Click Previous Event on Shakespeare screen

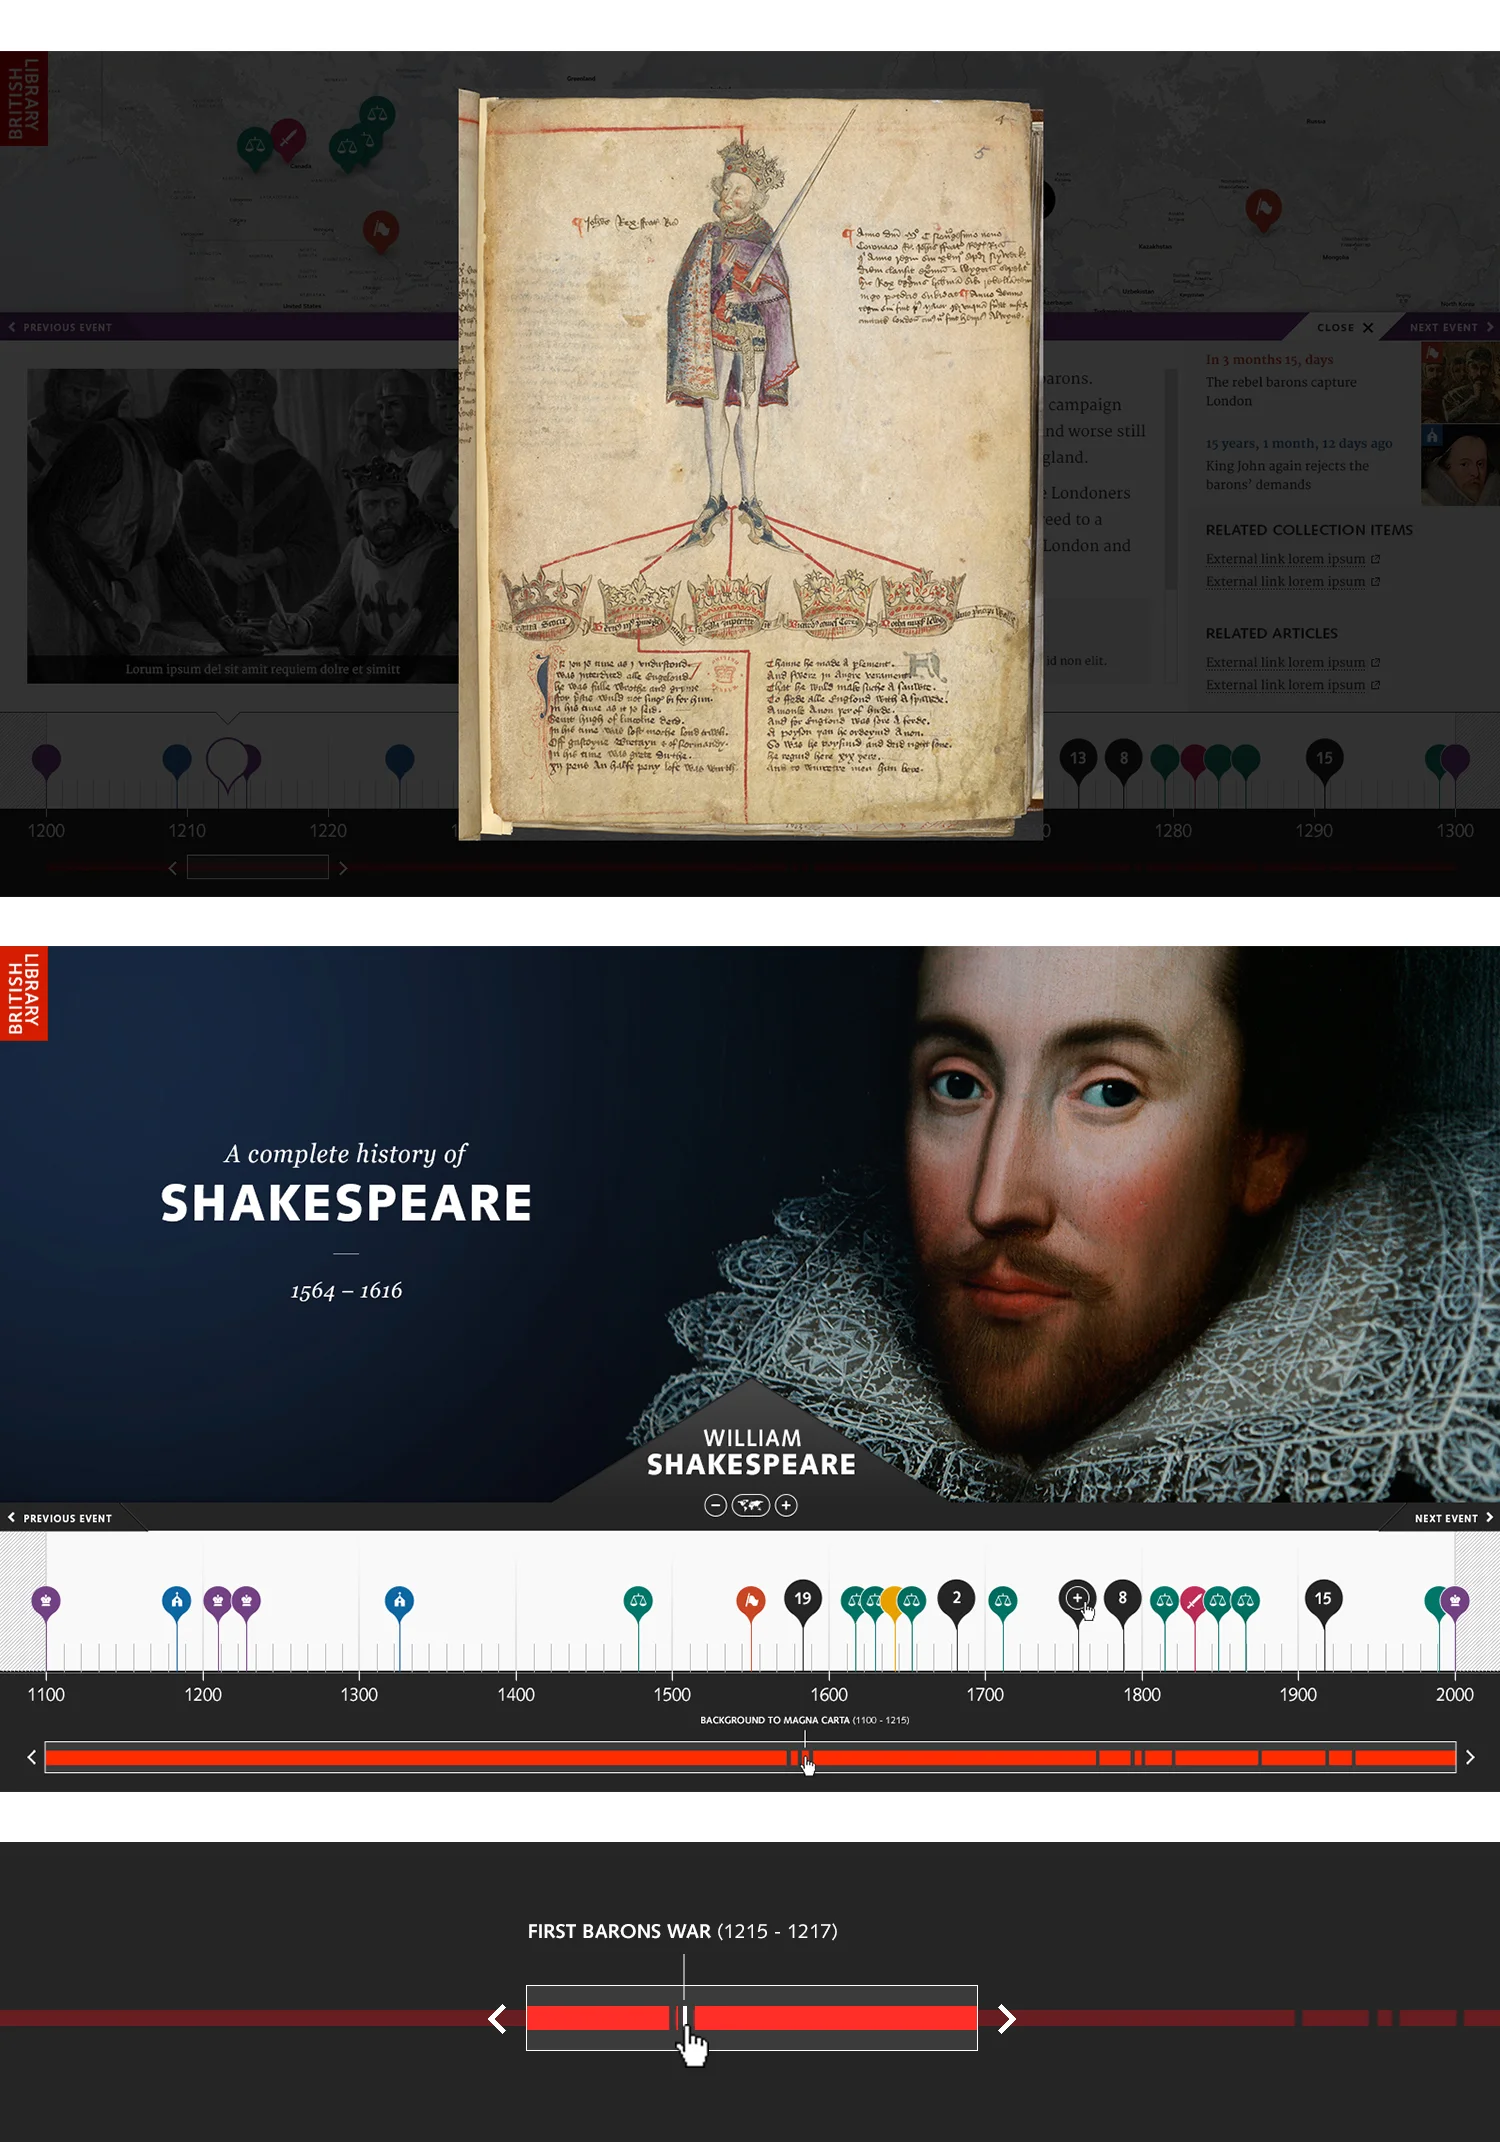(60, 1518)
